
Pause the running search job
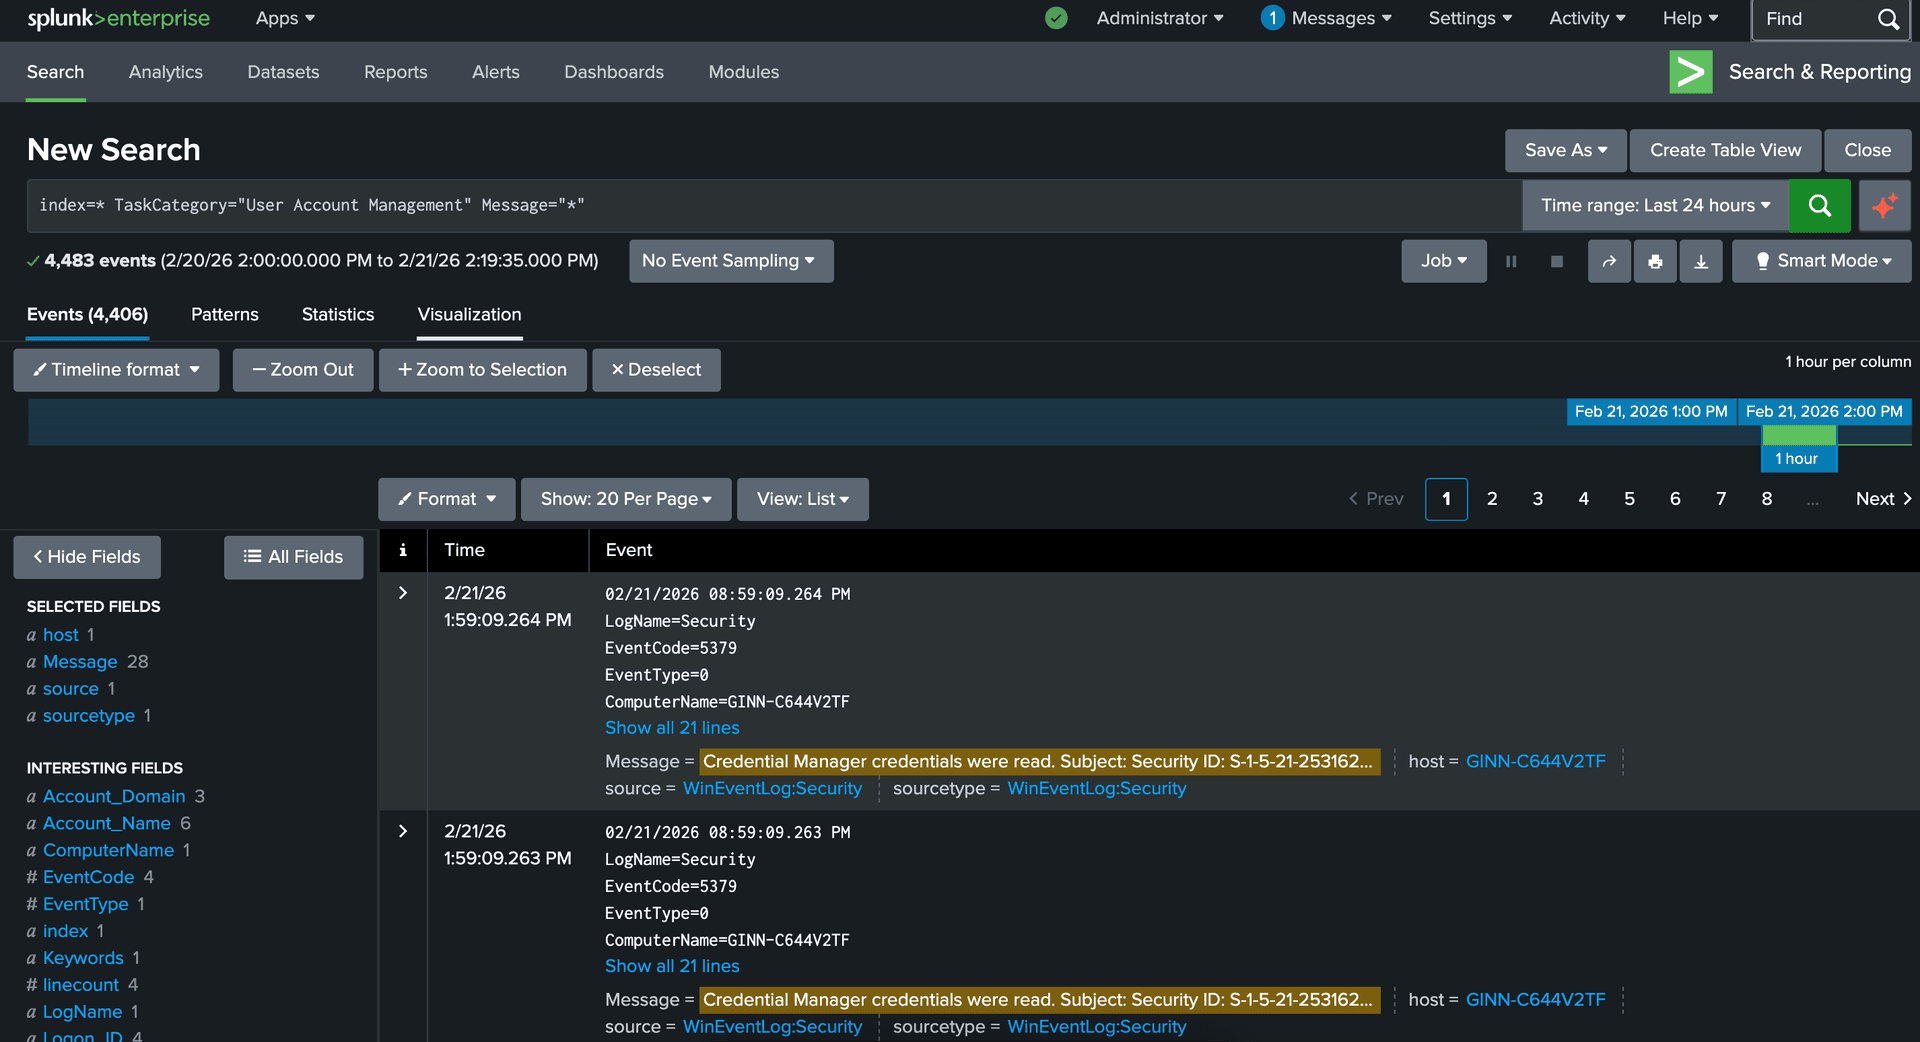(1511, 261)
